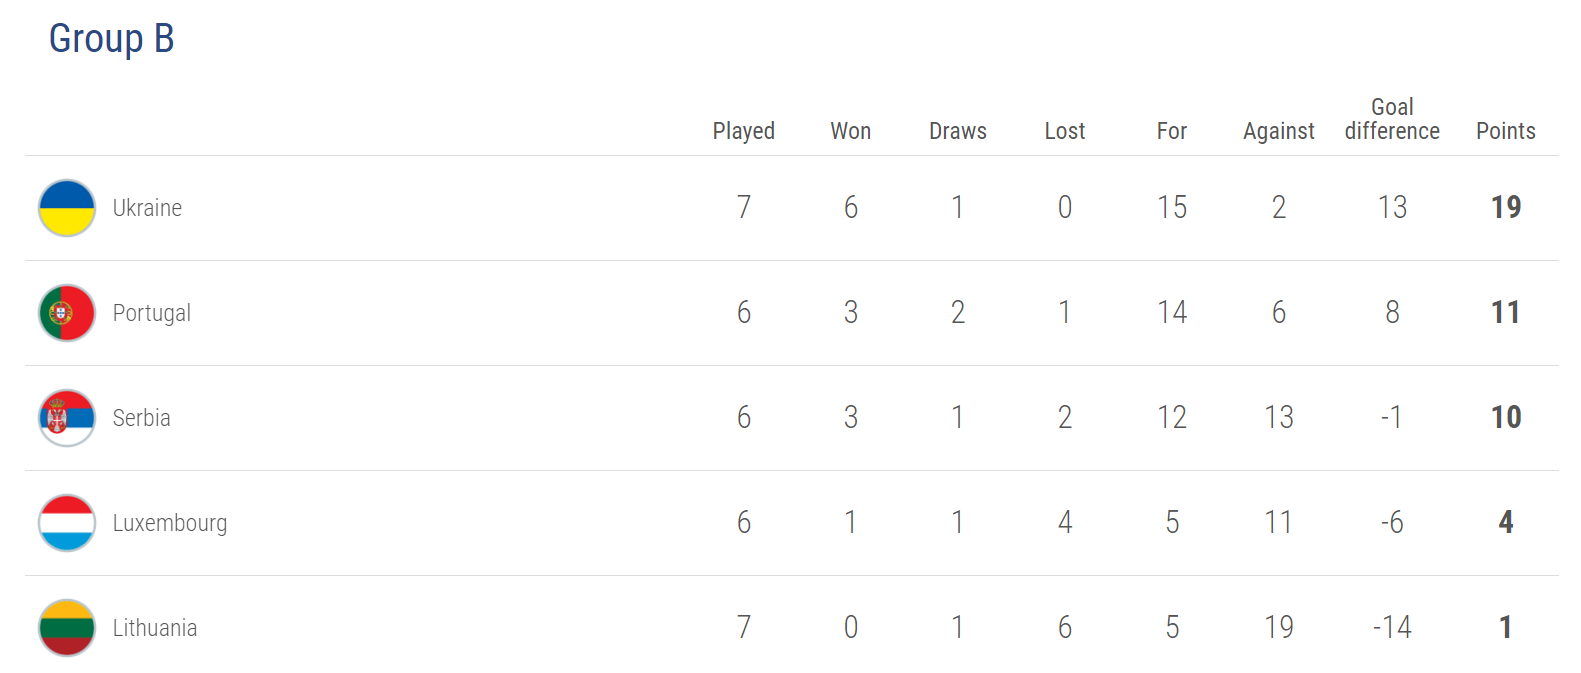The height and width of the screenshot is (673, 1581).
Task: Click the Serbia flag icon
Action: 67,418
